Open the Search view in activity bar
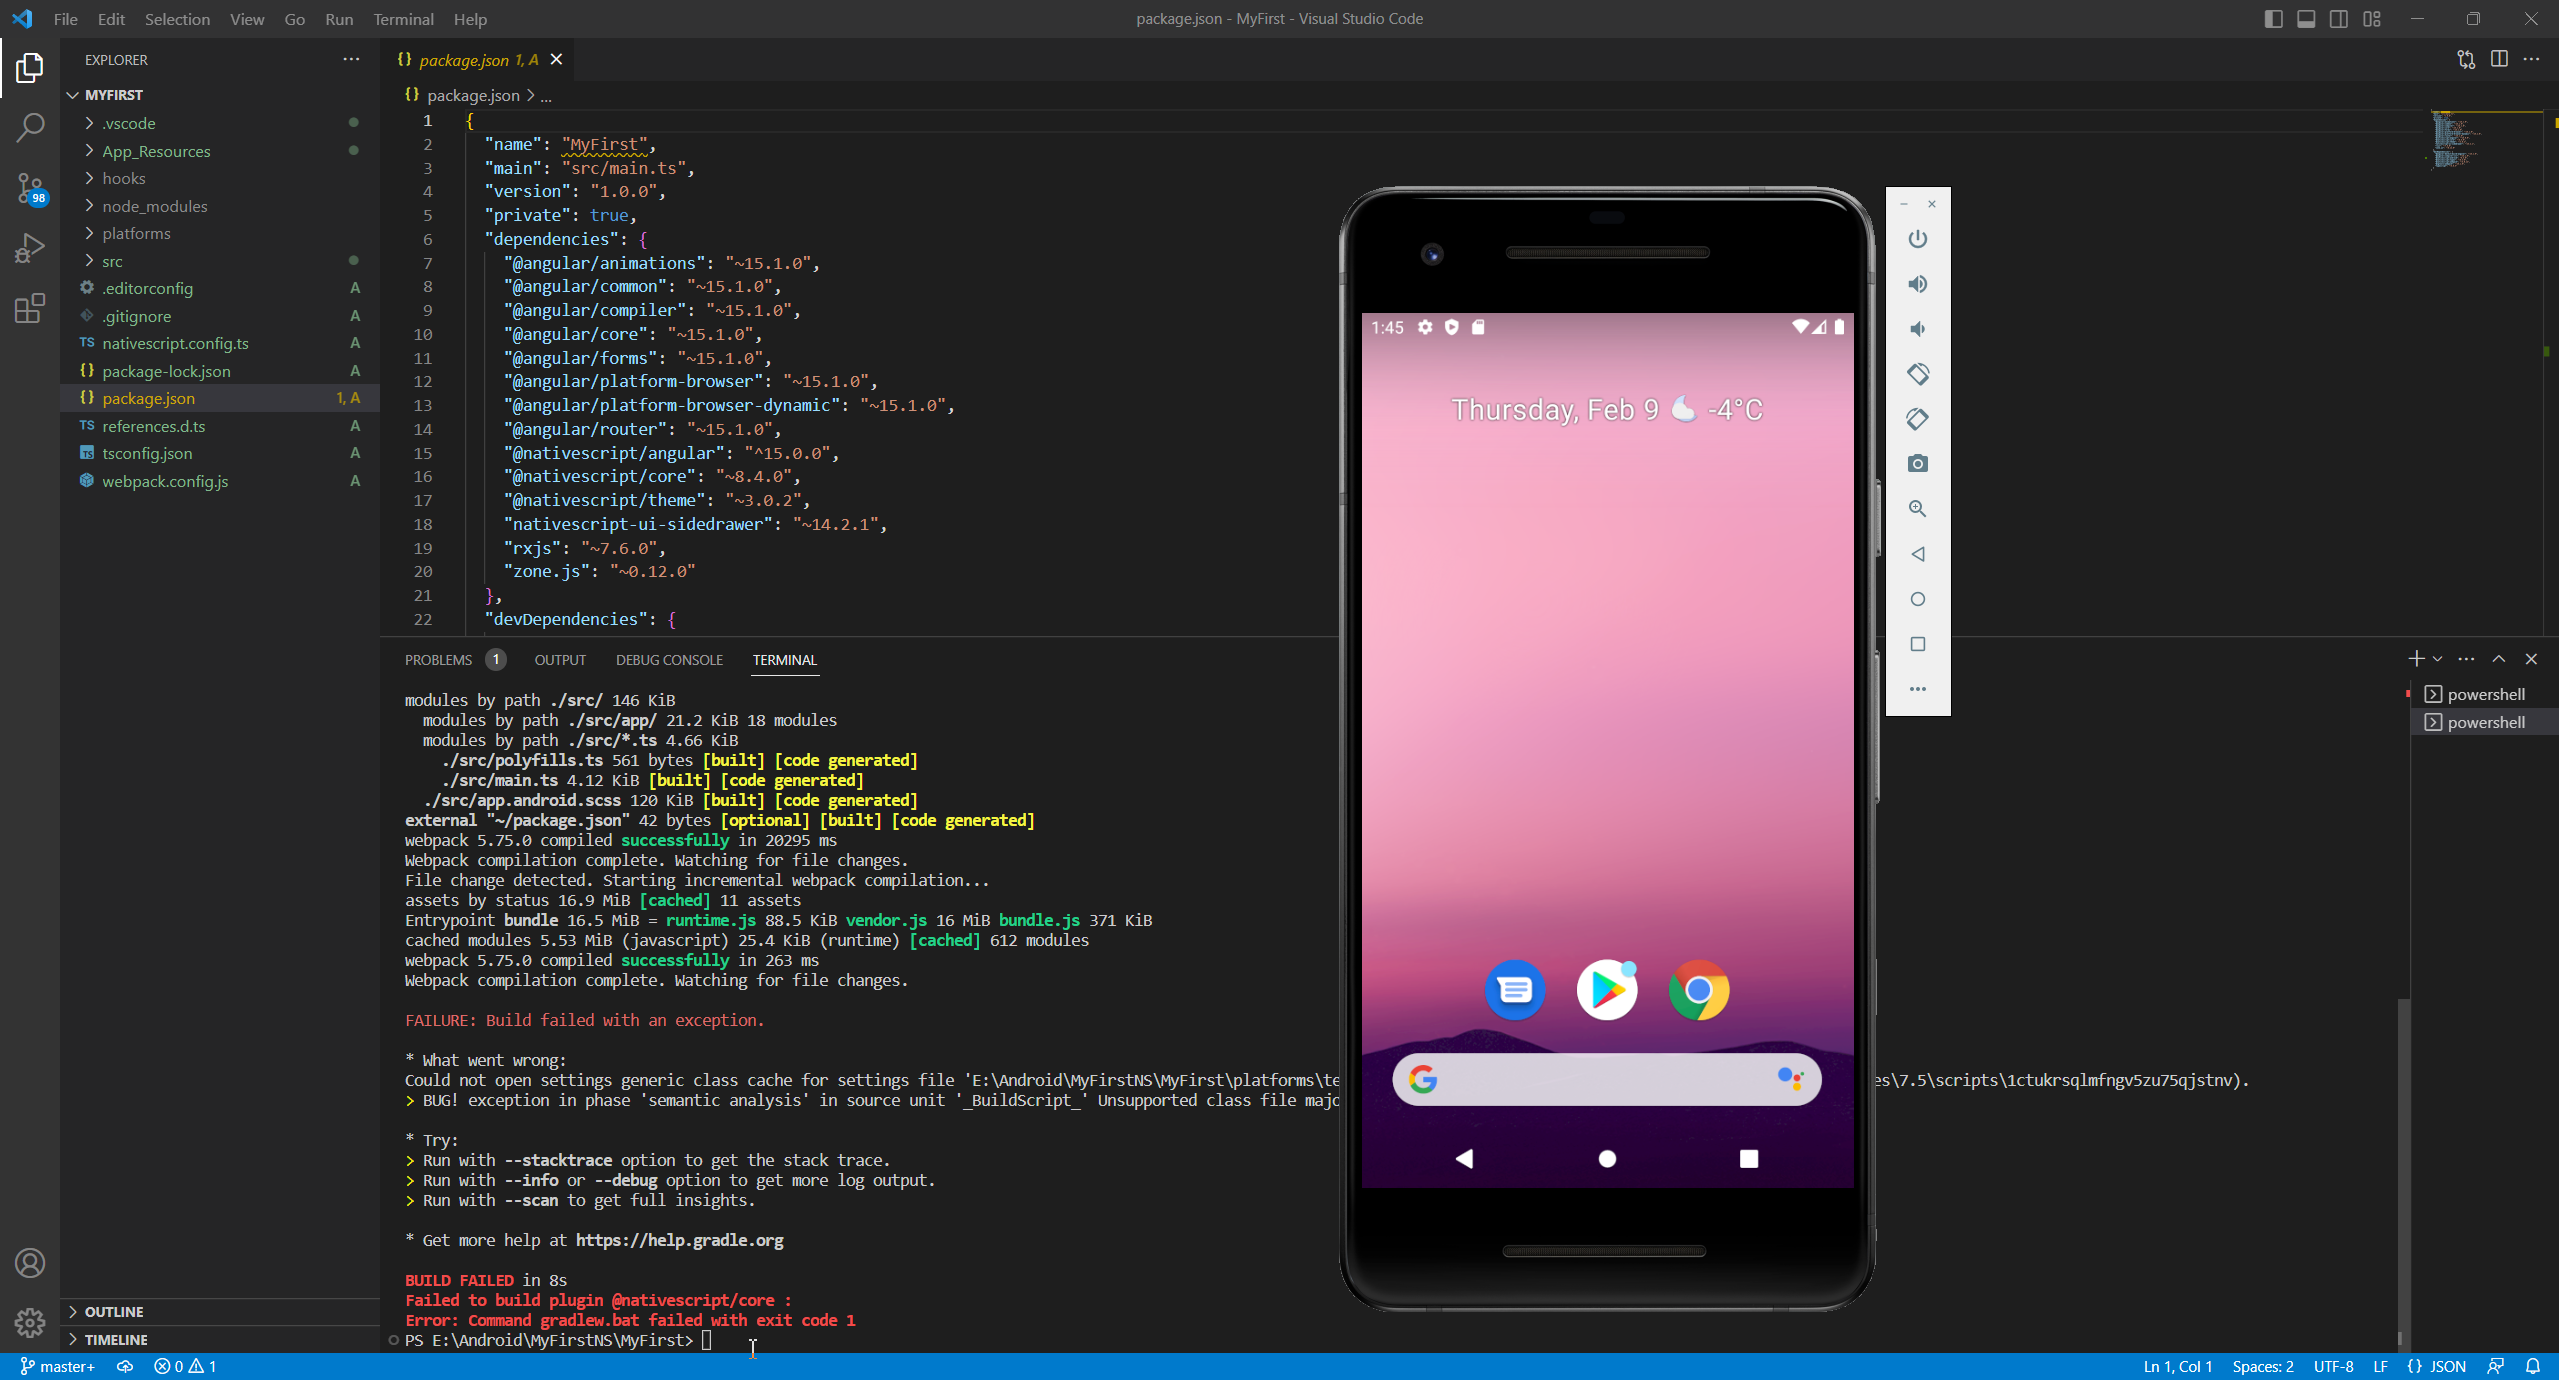The image size is (2559, 1380). pos(30,127)
